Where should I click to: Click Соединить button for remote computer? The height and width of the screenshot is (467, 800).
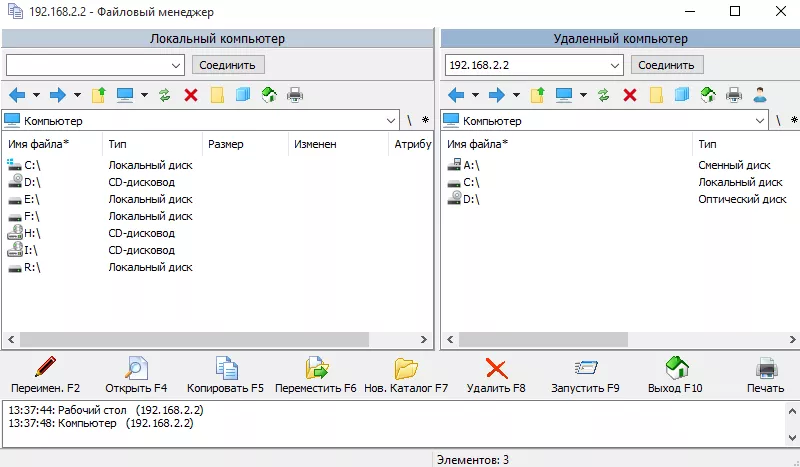click(x=666, y=65)
